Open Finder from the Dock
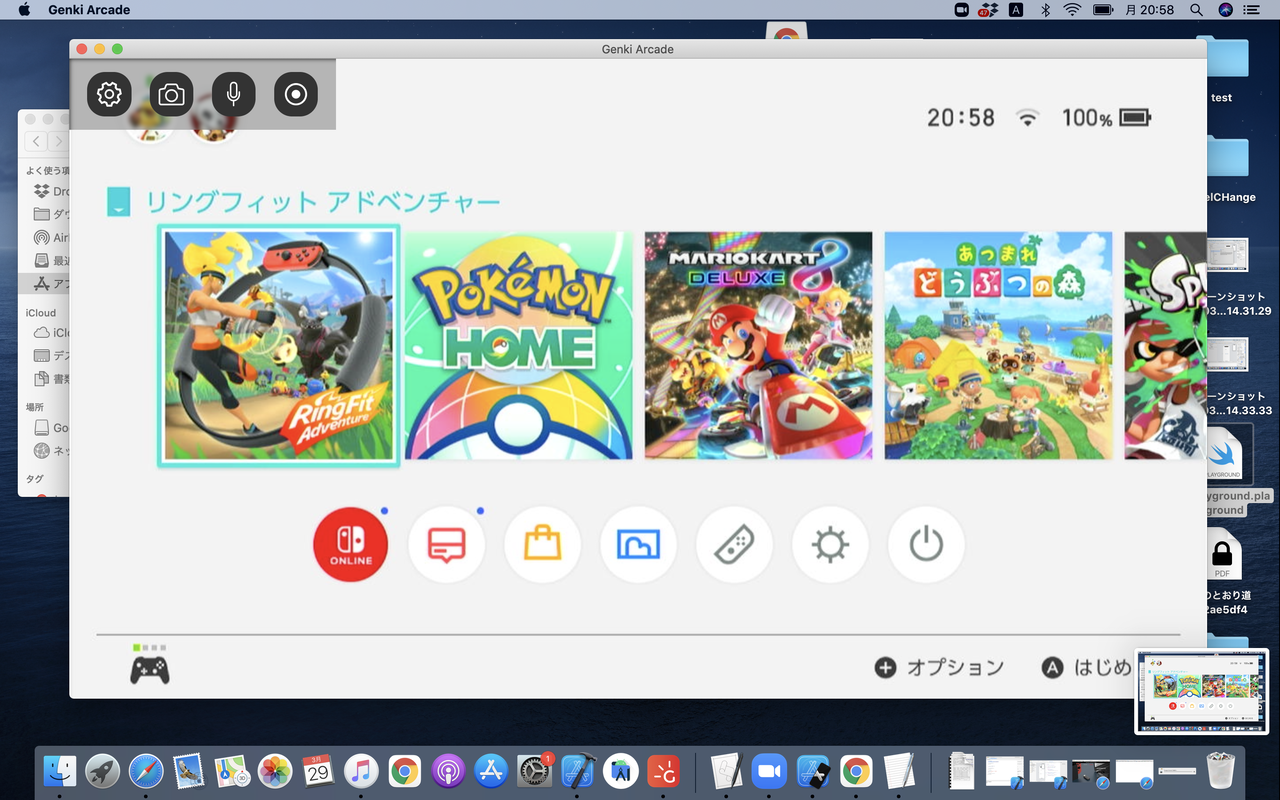 pyautogui.click(x=60, y=770)
